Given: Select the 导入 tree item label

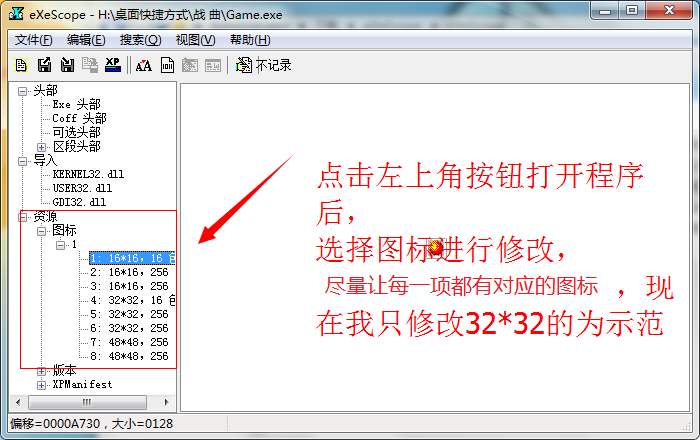Looking at the screenshot, I should point(46,160).
